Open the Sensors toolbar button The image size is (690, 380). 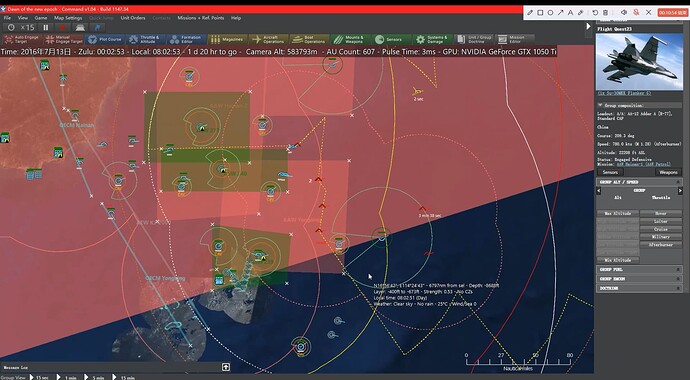[x=390, y=39]
